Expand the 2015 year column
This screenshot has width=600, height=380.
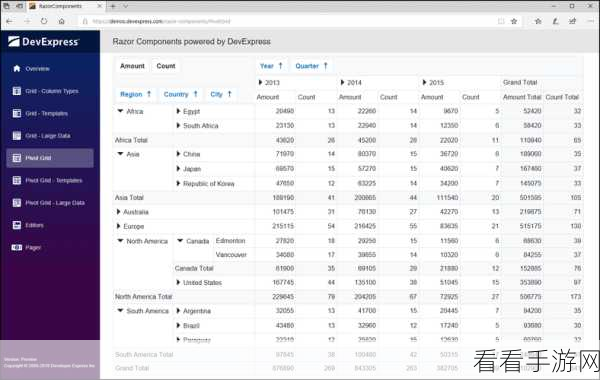(x=424, y=82)
